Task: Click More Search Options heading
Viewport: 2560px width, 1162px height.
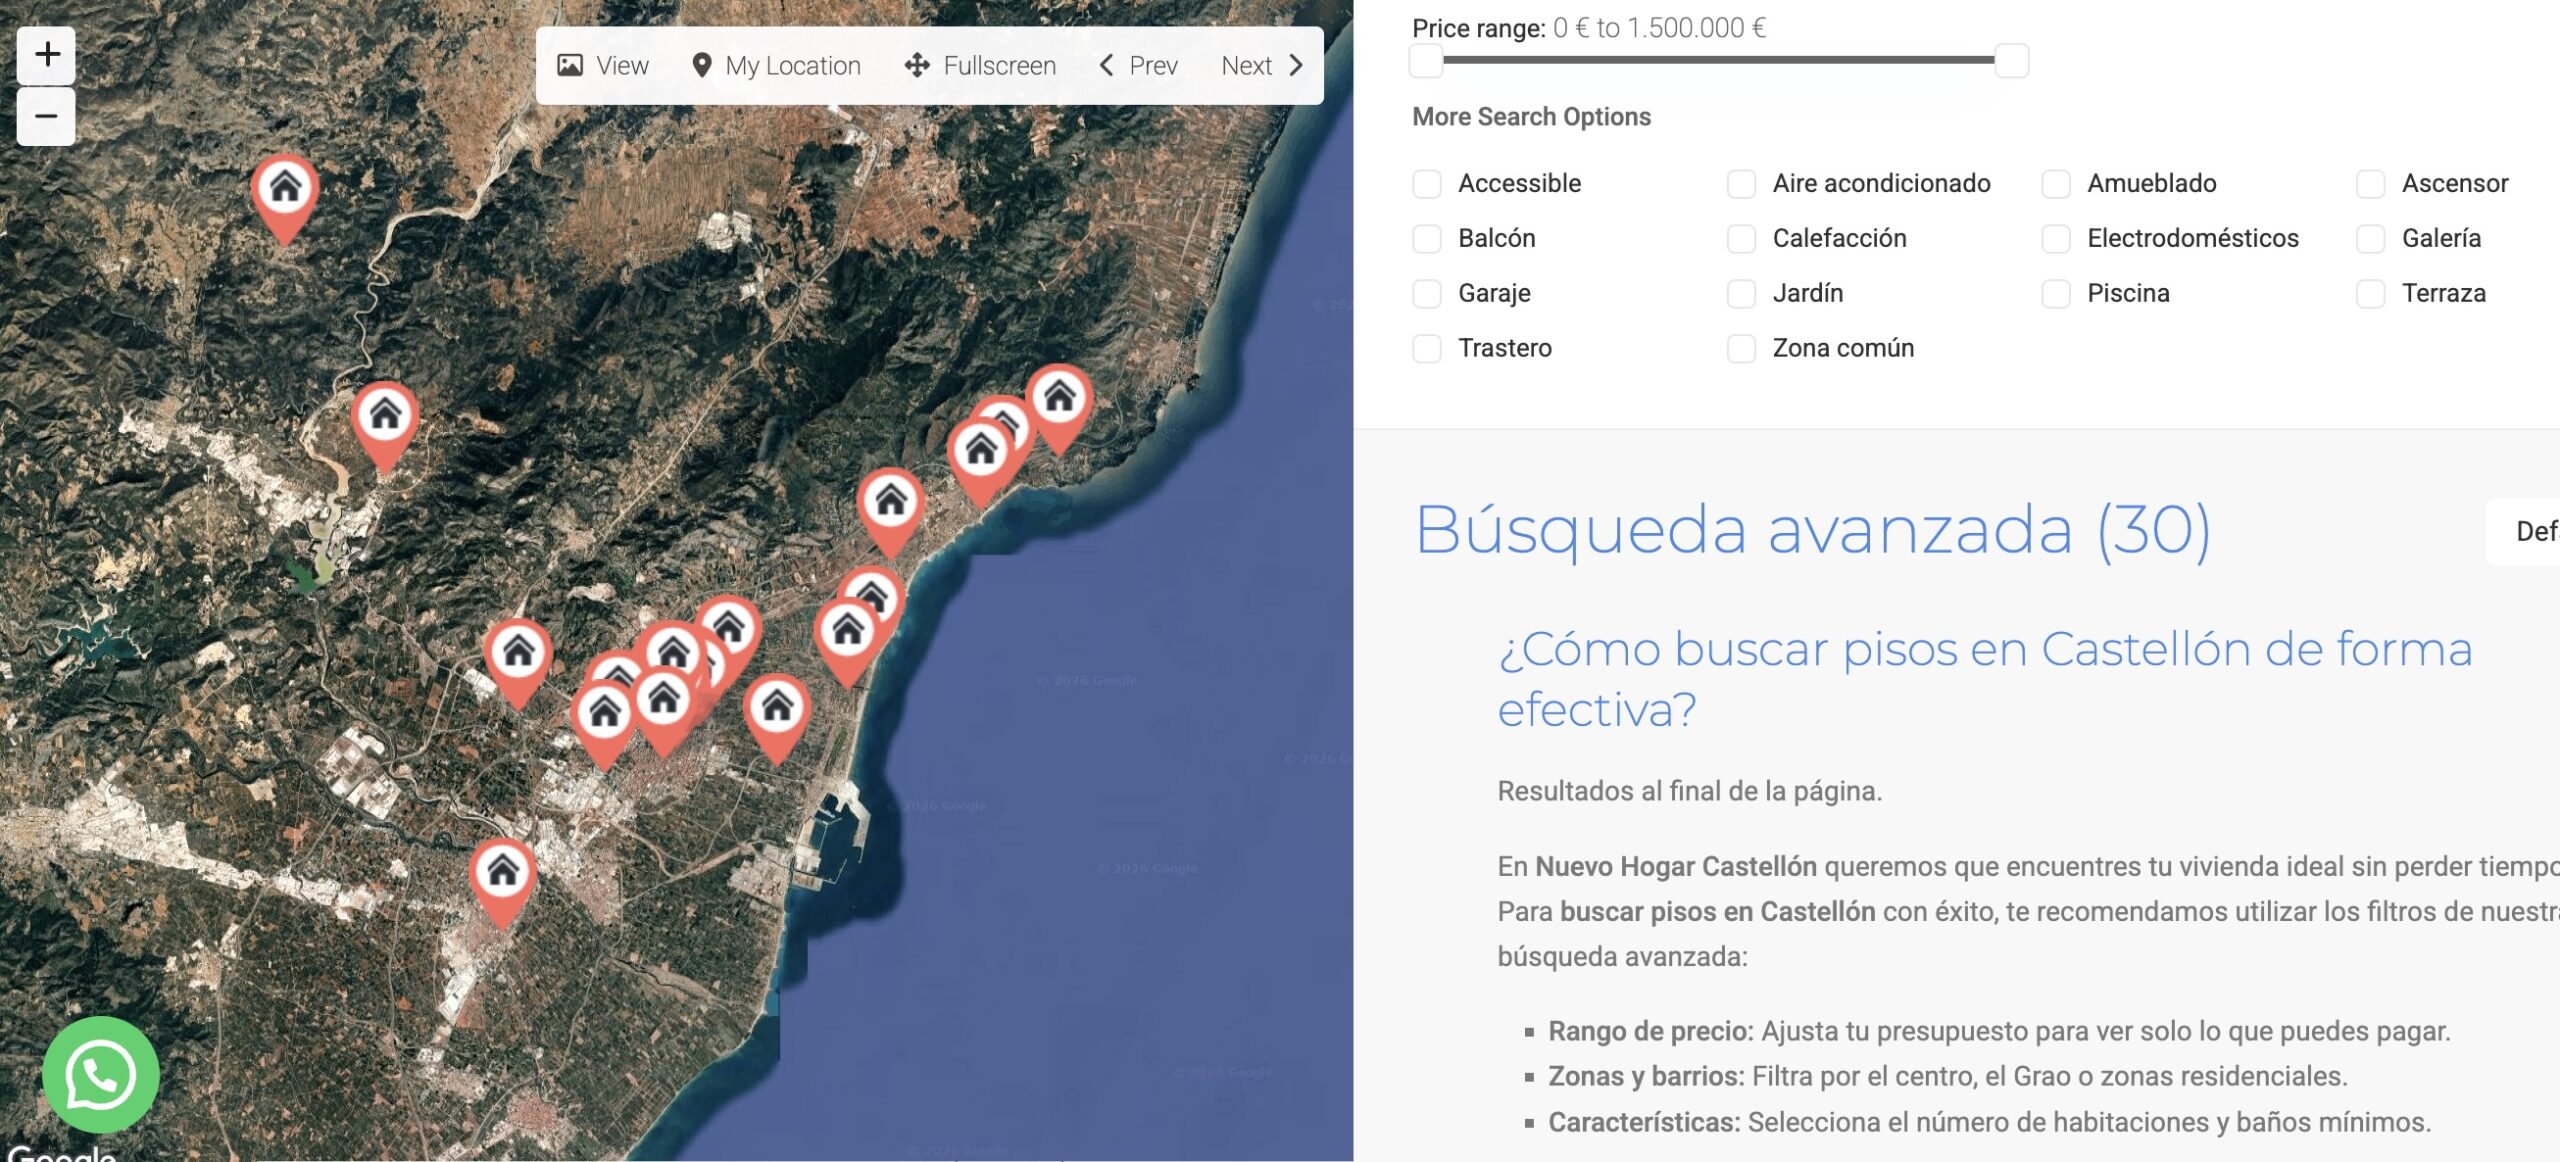Action: [x=1530, y=117]
